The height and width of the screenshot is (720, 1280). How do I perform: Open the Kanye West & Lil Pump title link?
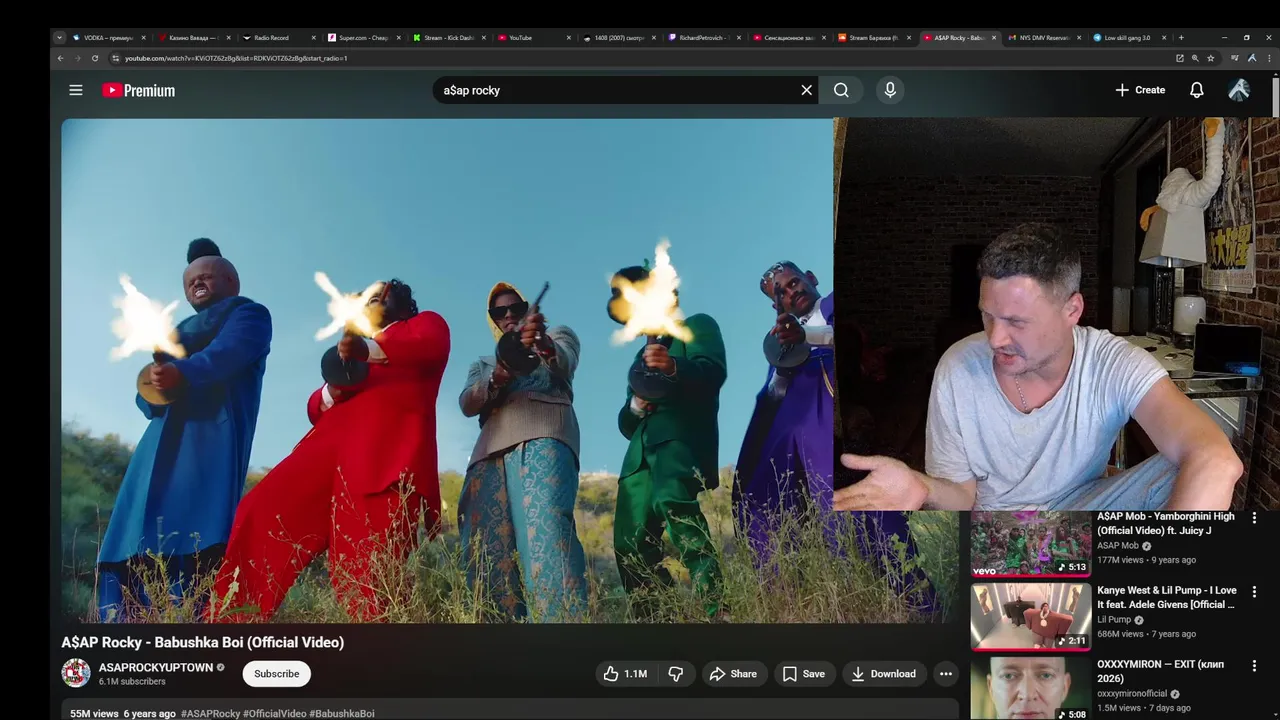coord(1167,597)
